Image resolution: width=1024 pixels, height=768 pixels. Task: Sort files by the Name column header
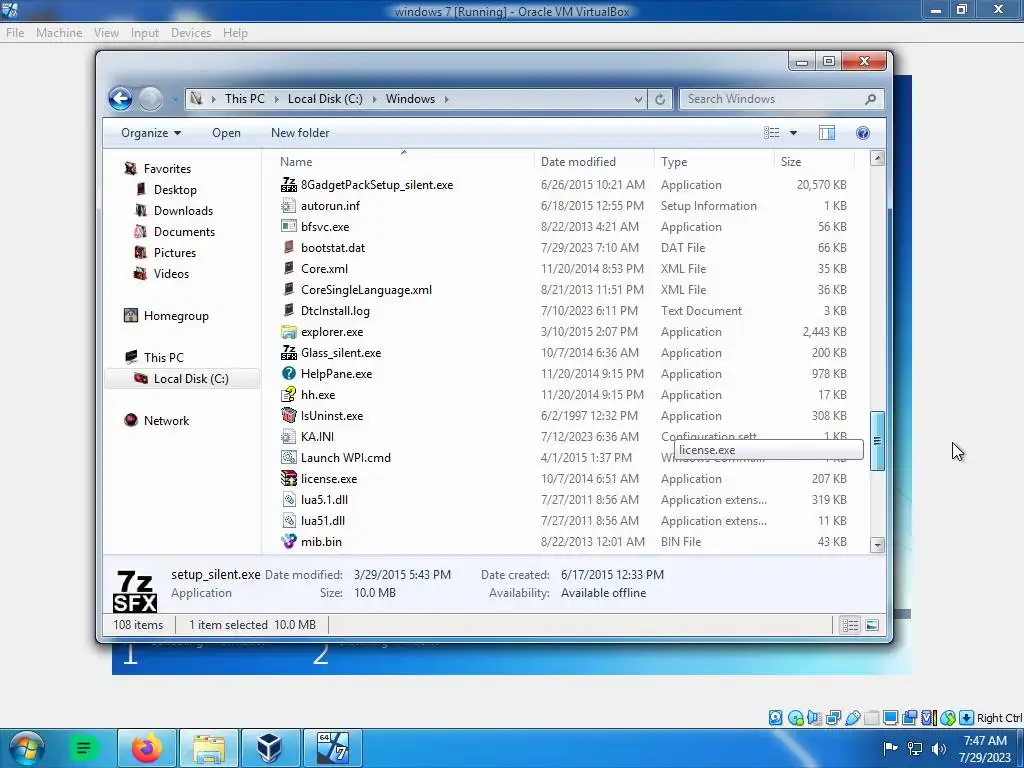click(x=403, y=161)
